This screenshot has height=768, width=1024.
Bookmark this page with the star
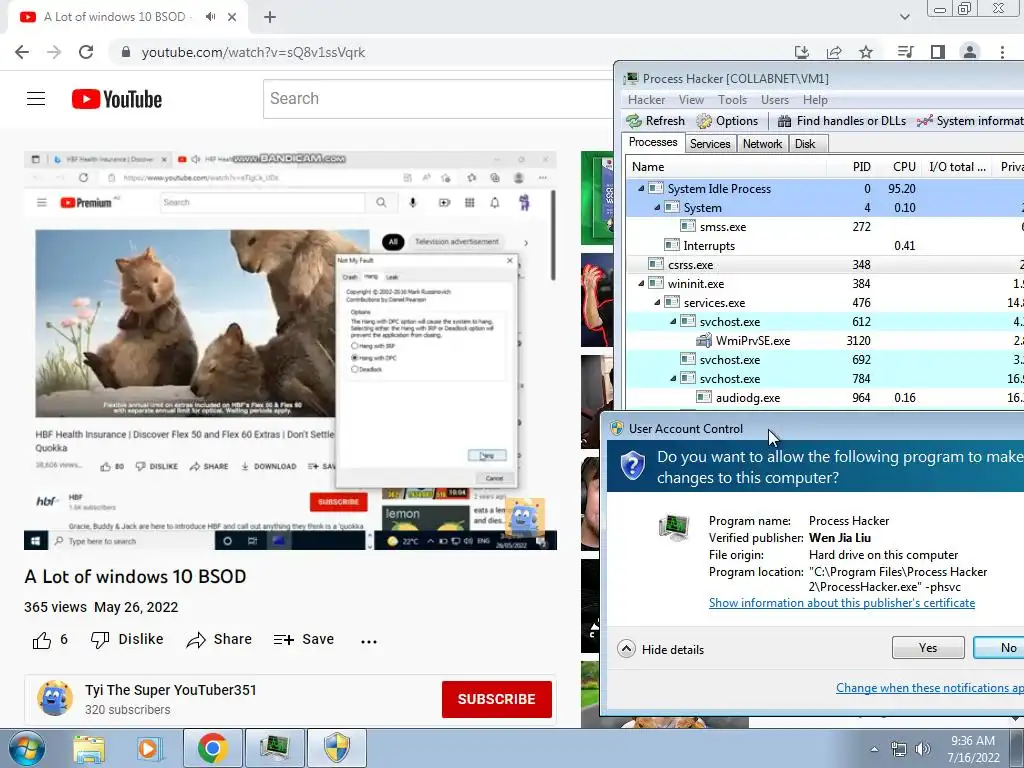click(866, 52)
